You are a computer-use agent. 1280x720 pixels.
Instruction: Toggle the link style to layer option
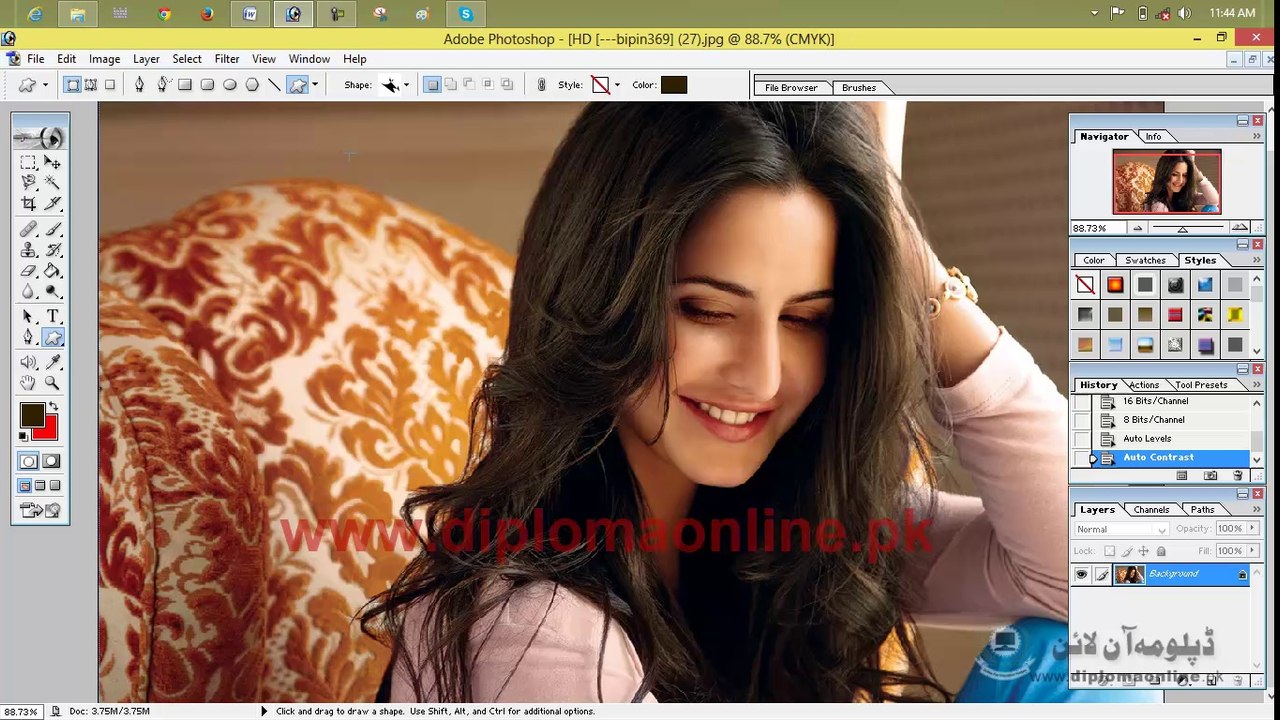coord(542,85)
